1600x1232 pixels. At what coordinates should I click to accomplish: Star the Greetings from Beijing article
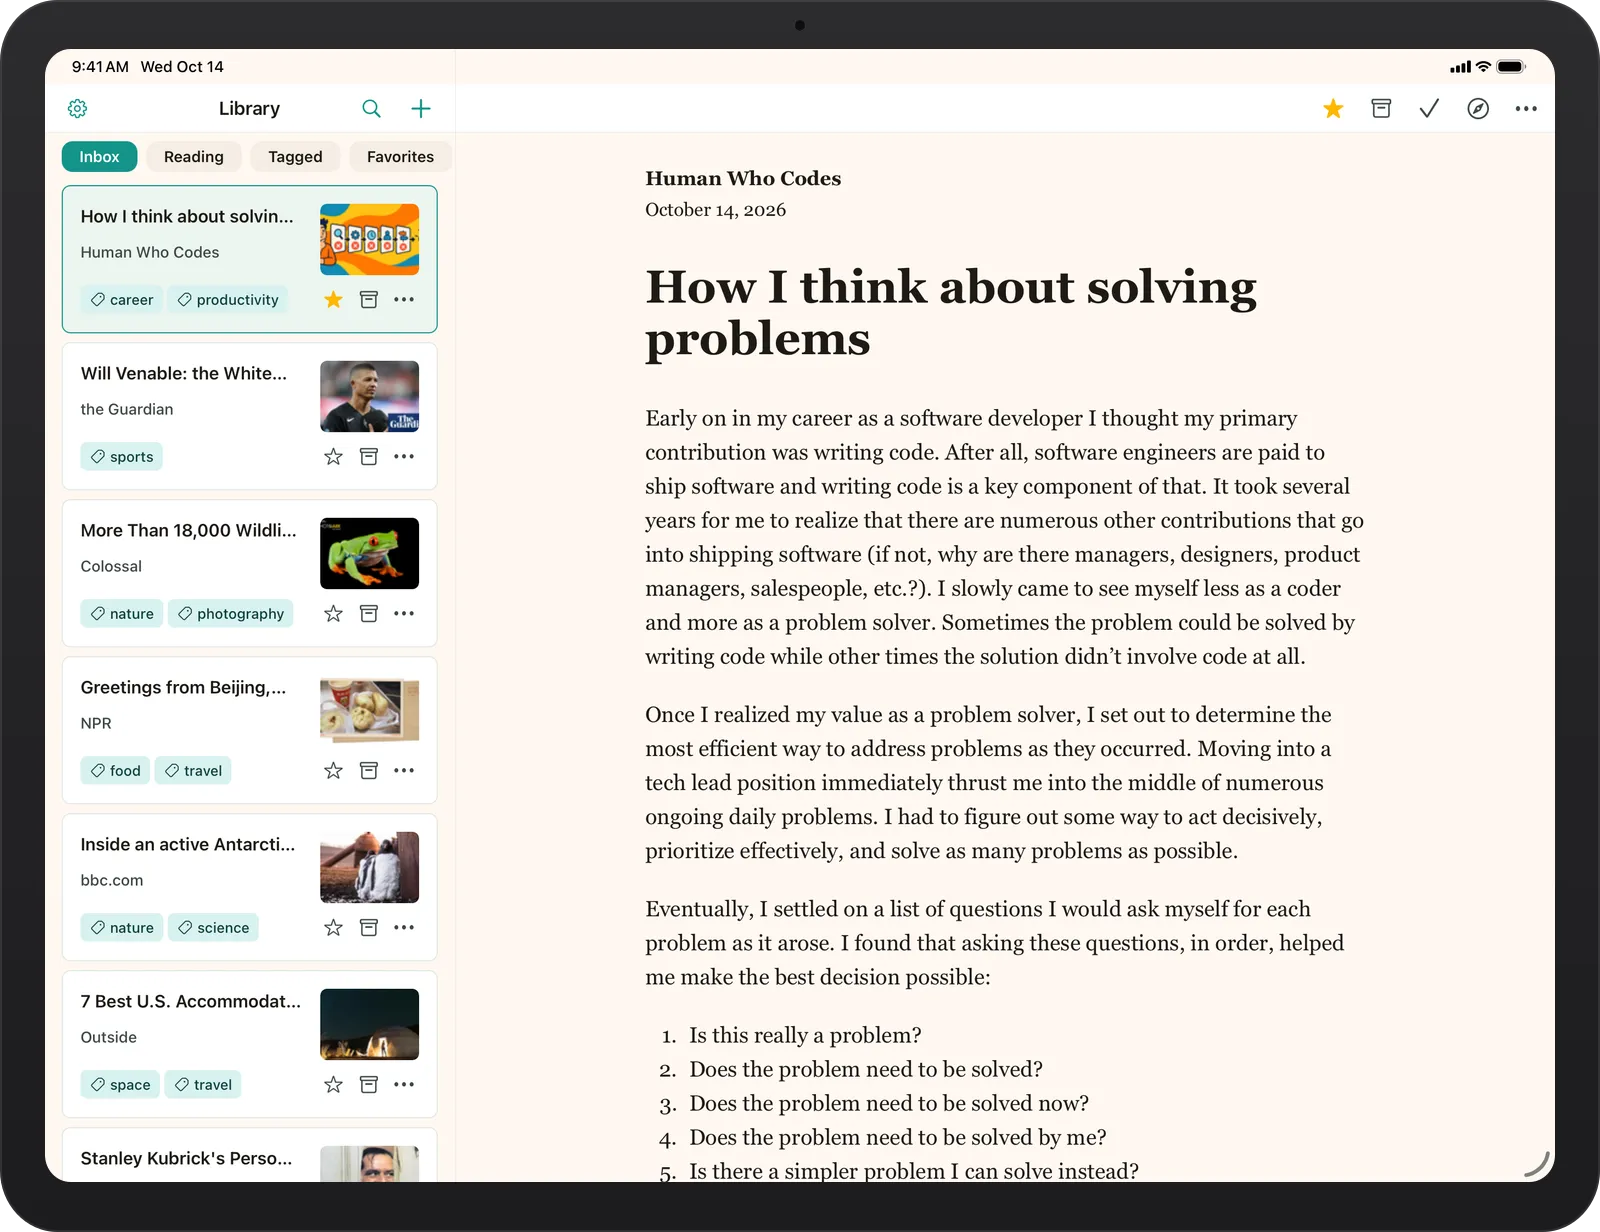(333, 770)
